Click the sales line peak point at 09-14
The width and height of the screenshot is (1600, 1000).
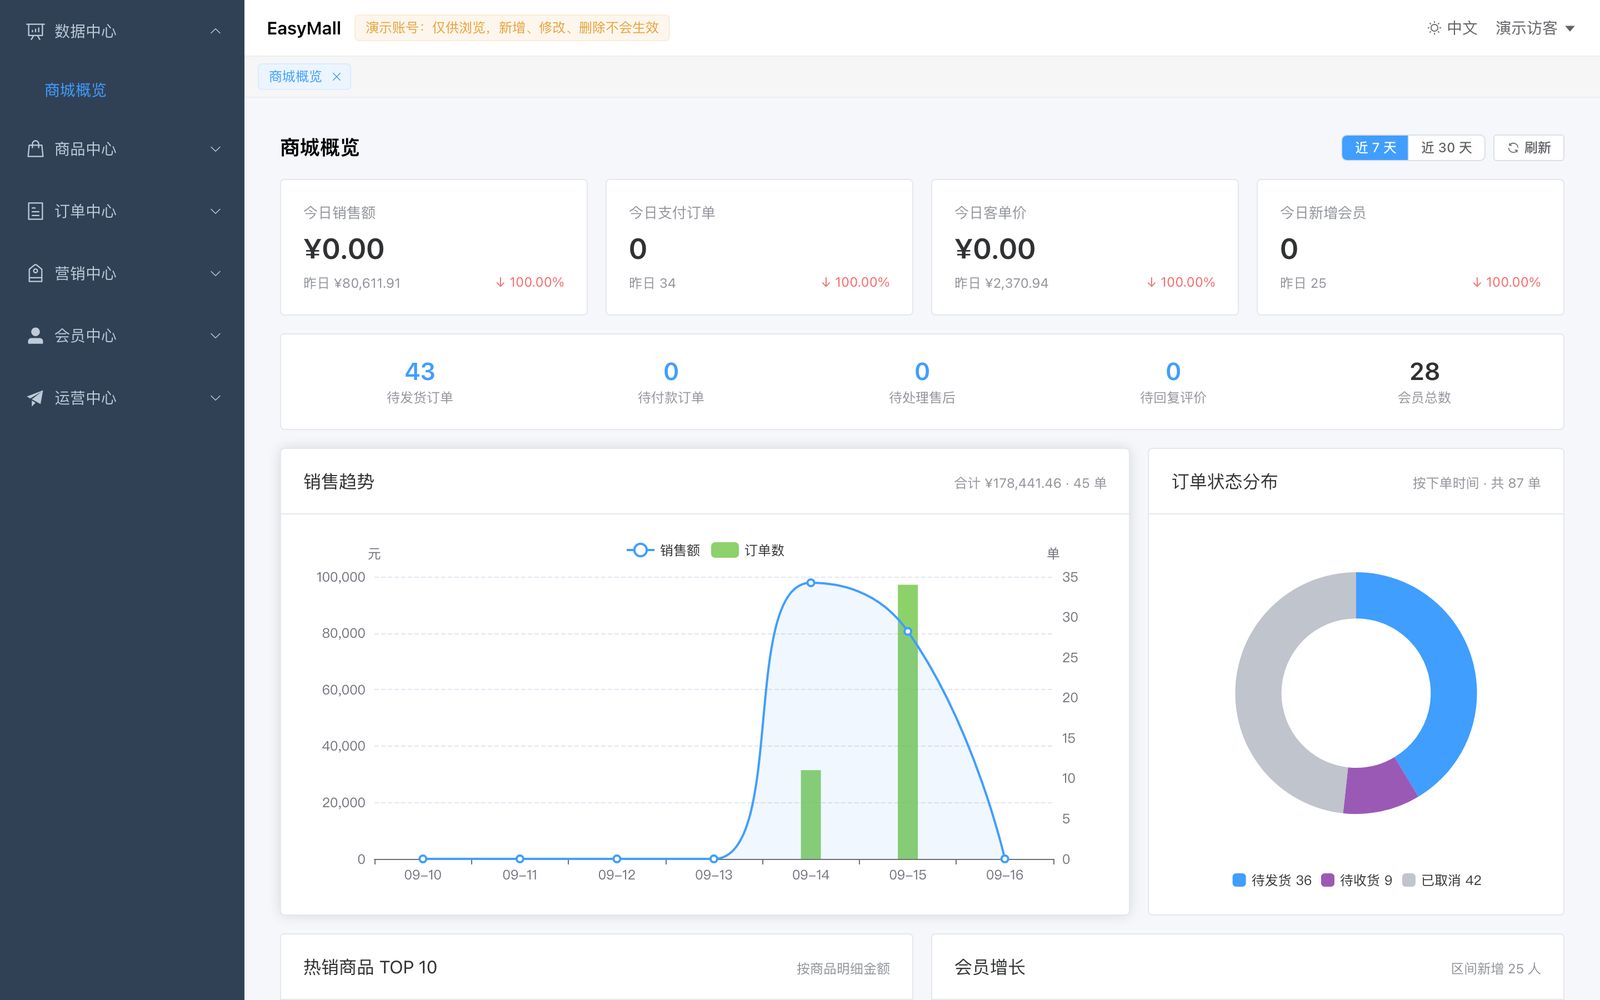click(811, 582)
